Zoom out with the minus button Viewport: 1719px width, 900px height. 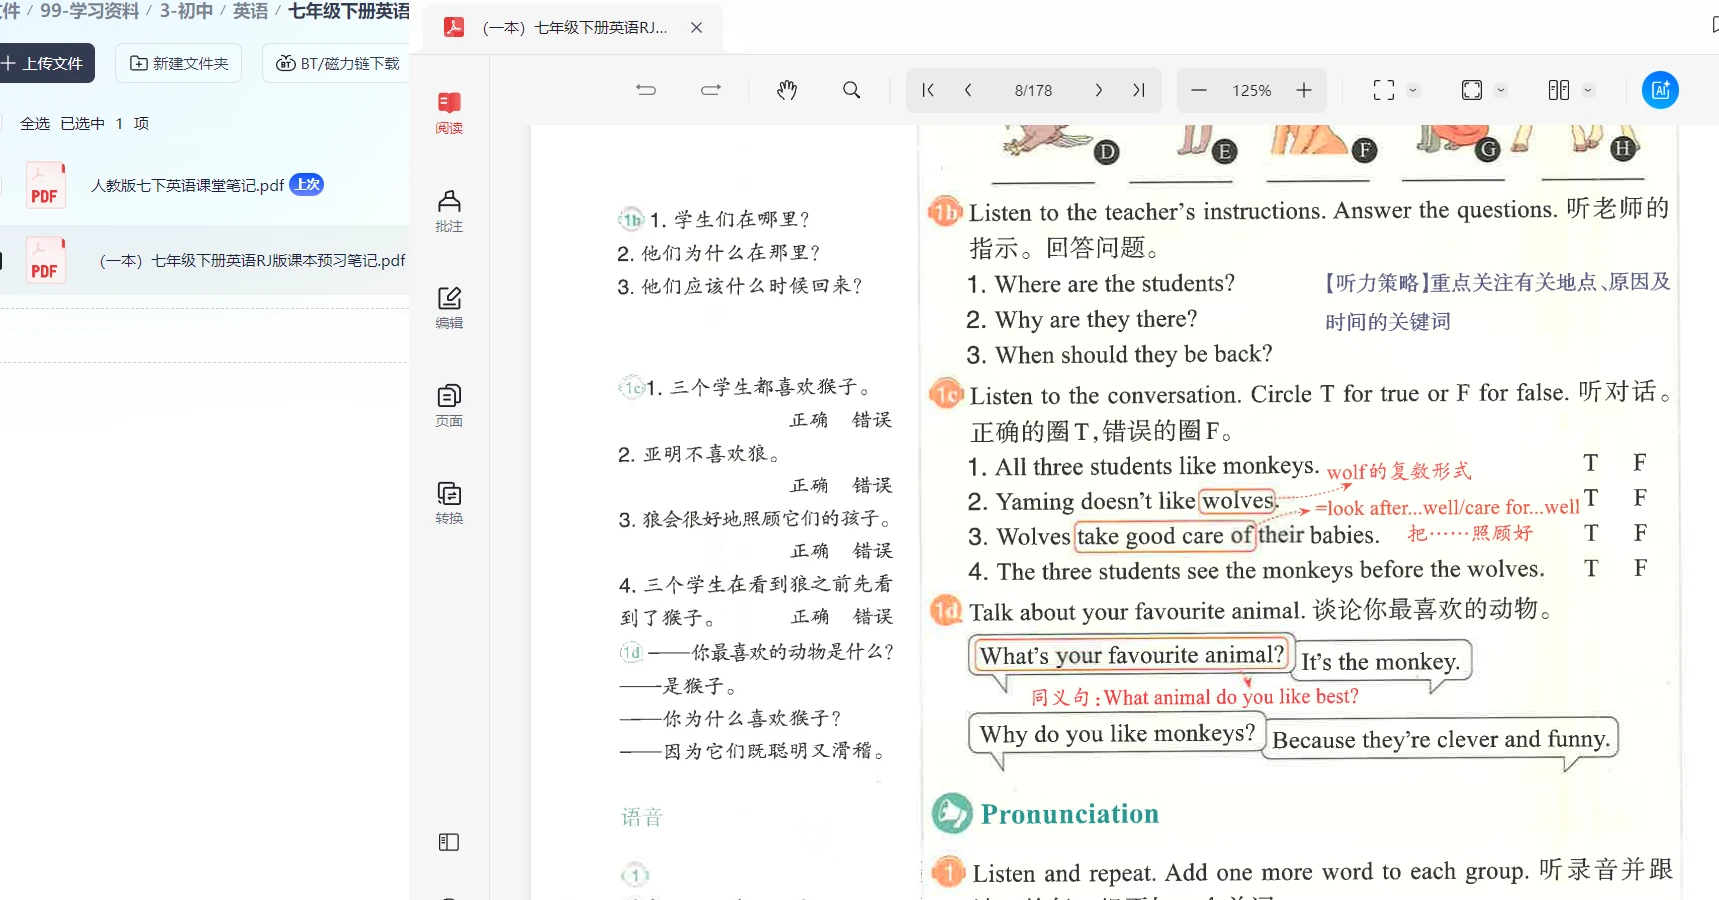(1199, 90)
